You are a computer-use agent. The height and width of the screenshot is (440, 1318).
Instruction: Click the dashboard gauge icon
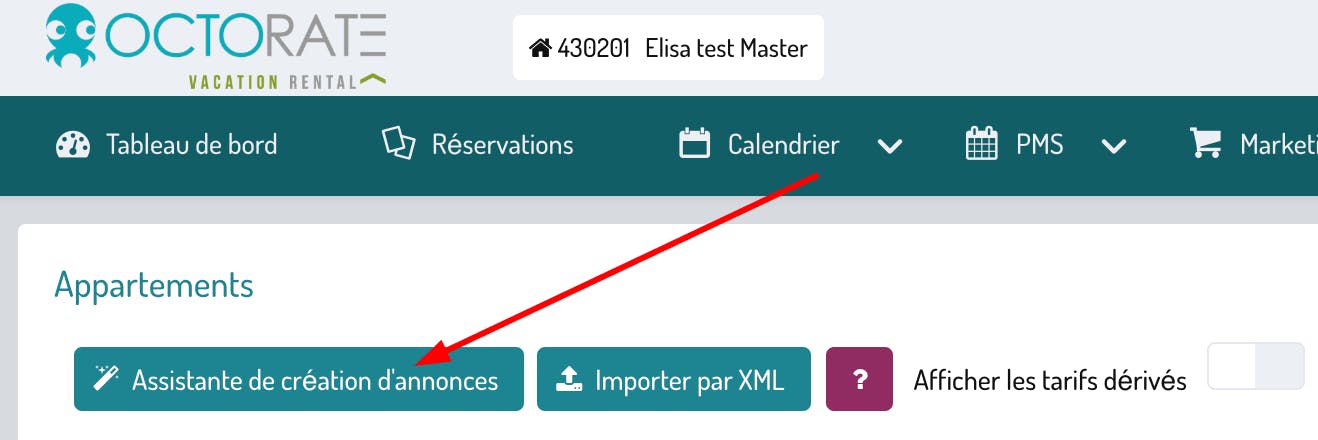coord(73,145)
